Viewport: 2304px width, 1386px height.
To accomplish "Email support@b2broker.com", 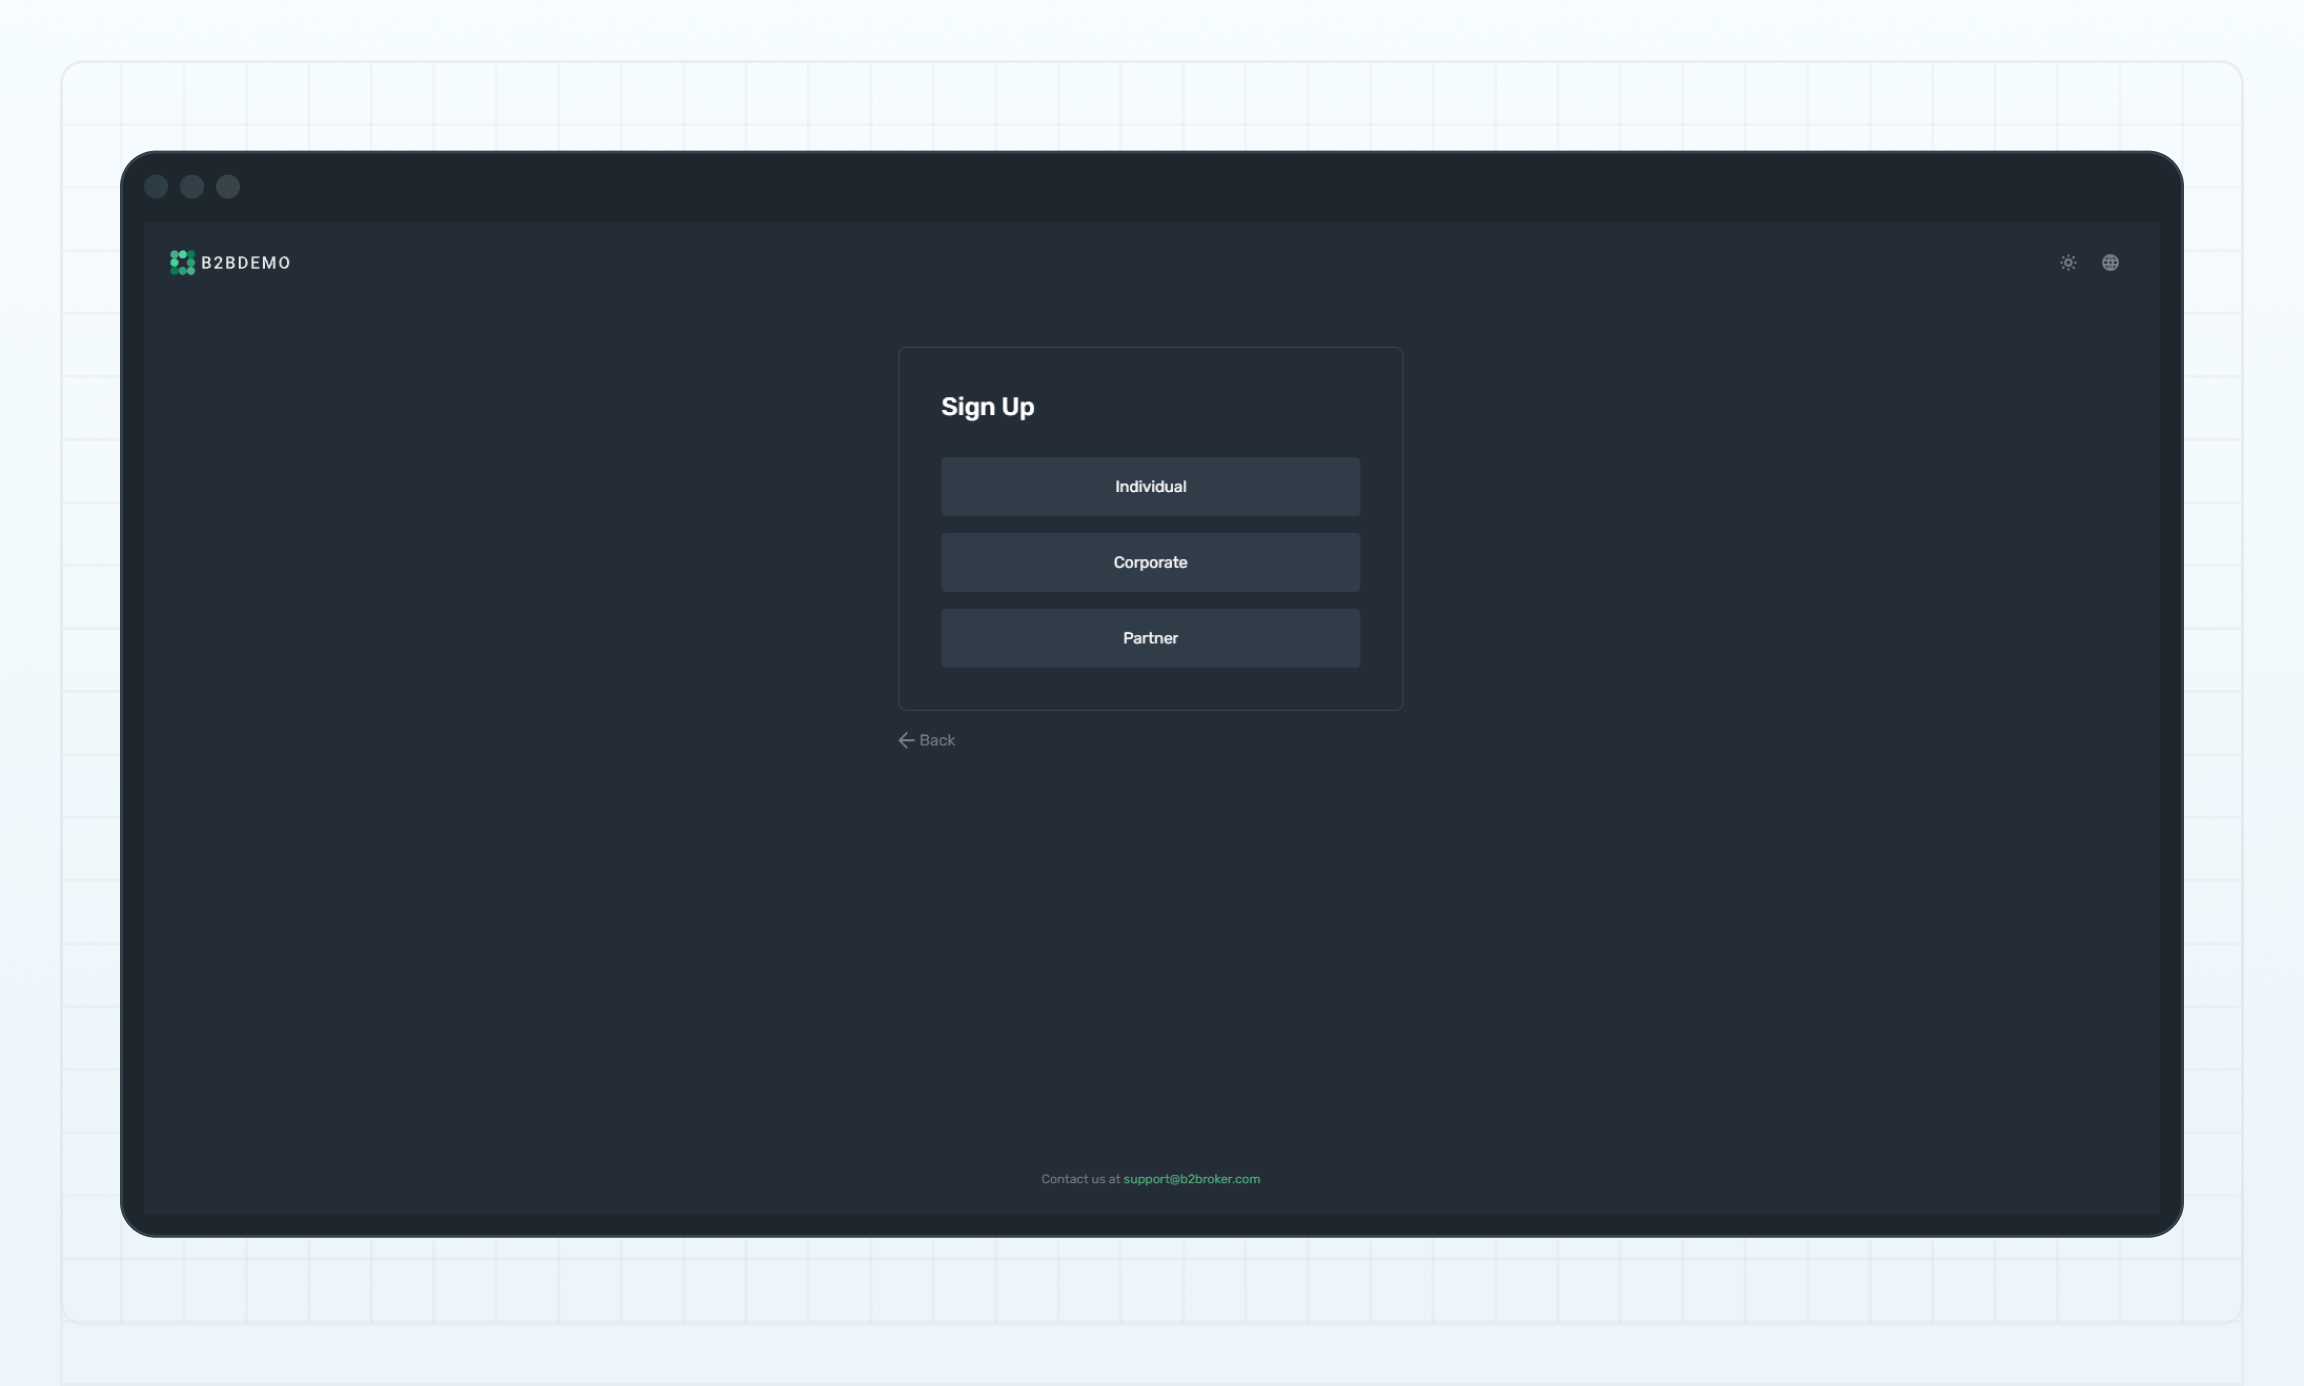I will pos(1191,1178).
